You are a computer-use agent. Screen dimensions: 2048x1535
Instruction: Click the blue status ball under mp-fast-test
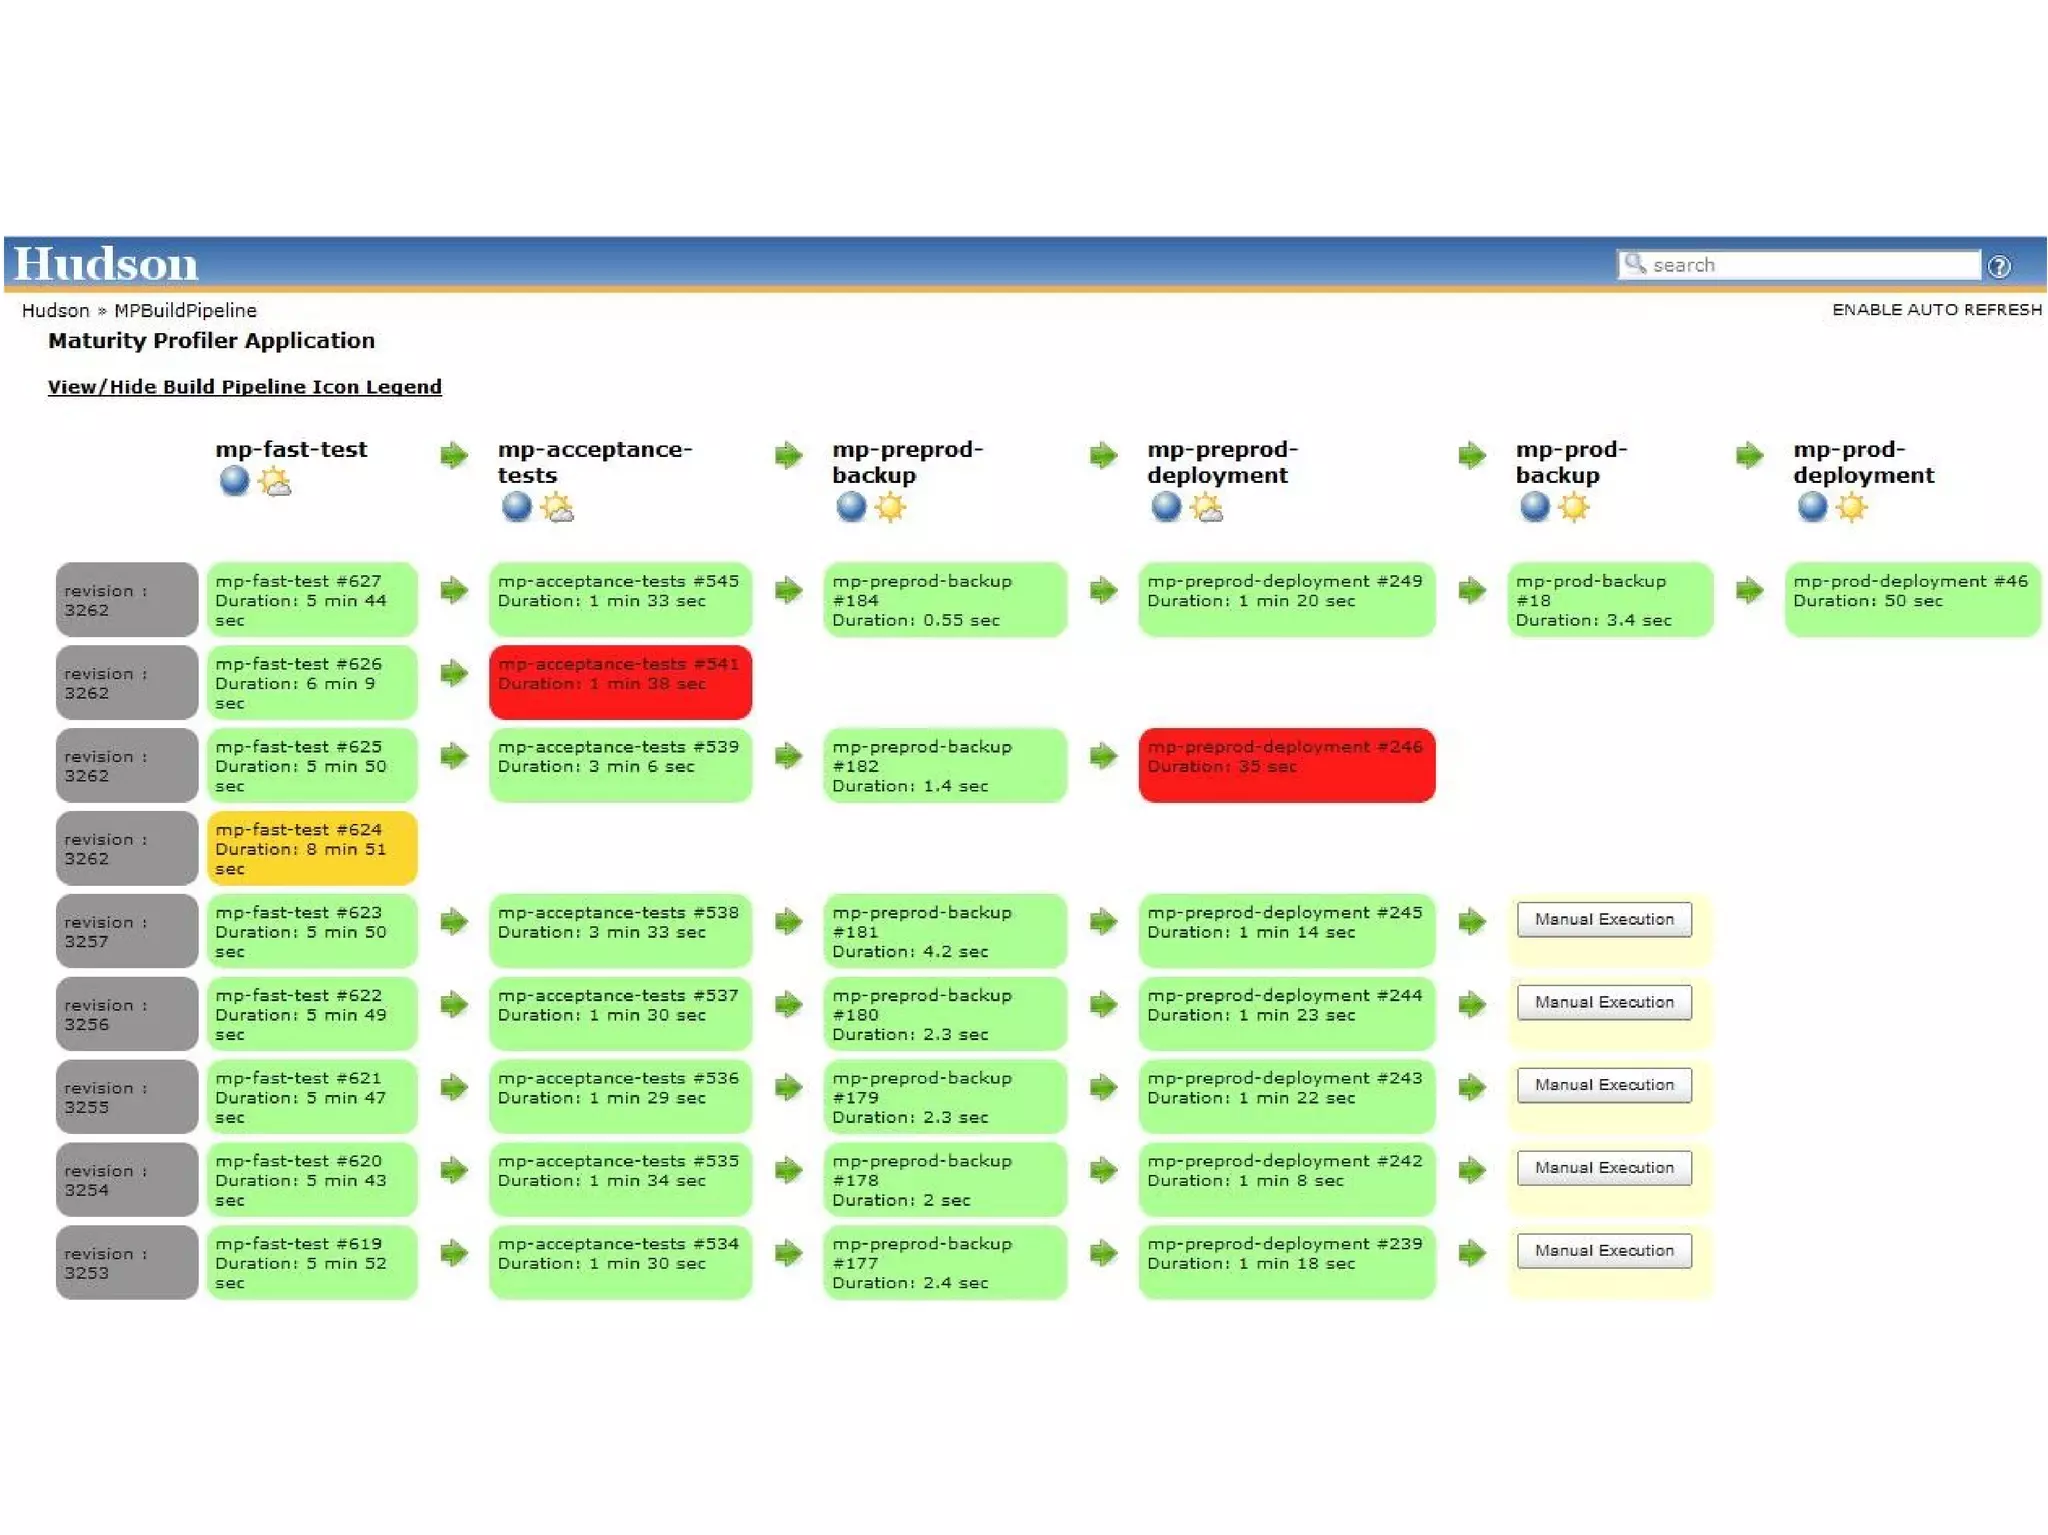234,481
